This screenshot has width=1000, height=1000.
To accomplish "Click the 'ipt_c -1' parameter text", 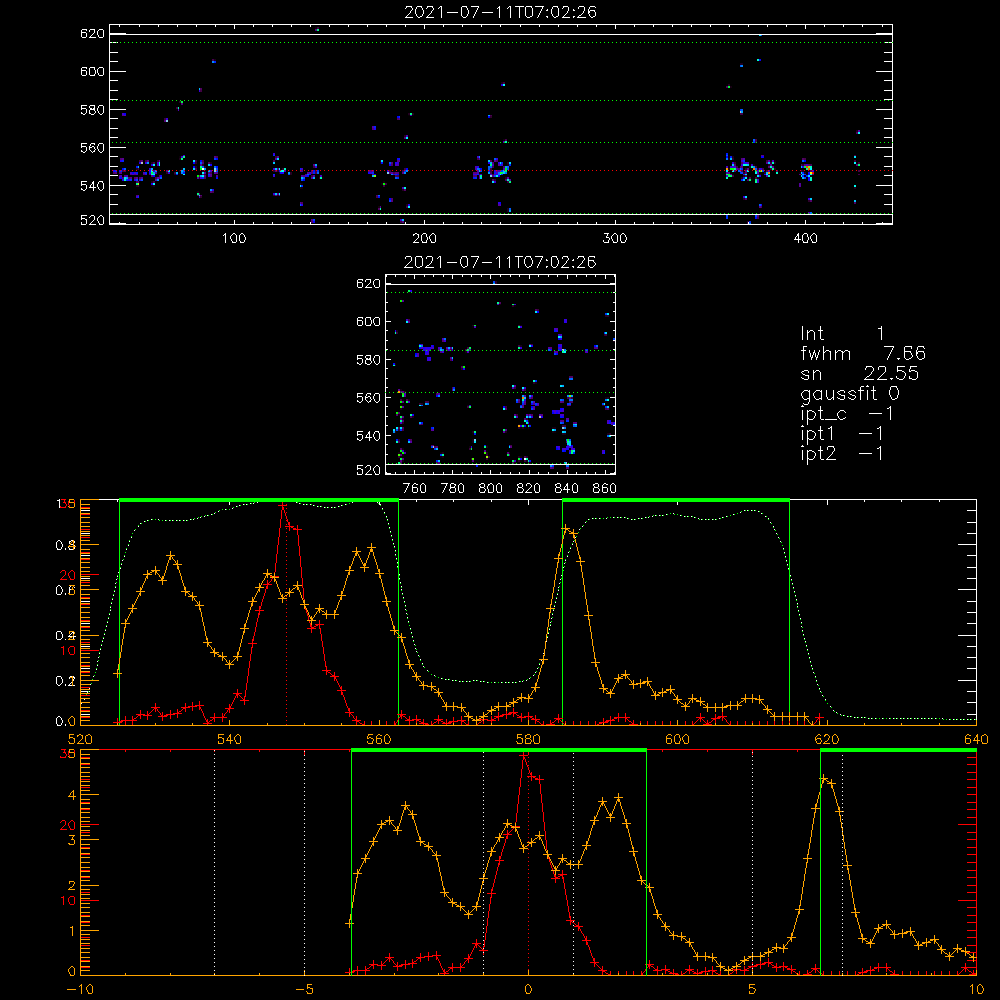I will (x=847, y=414).
